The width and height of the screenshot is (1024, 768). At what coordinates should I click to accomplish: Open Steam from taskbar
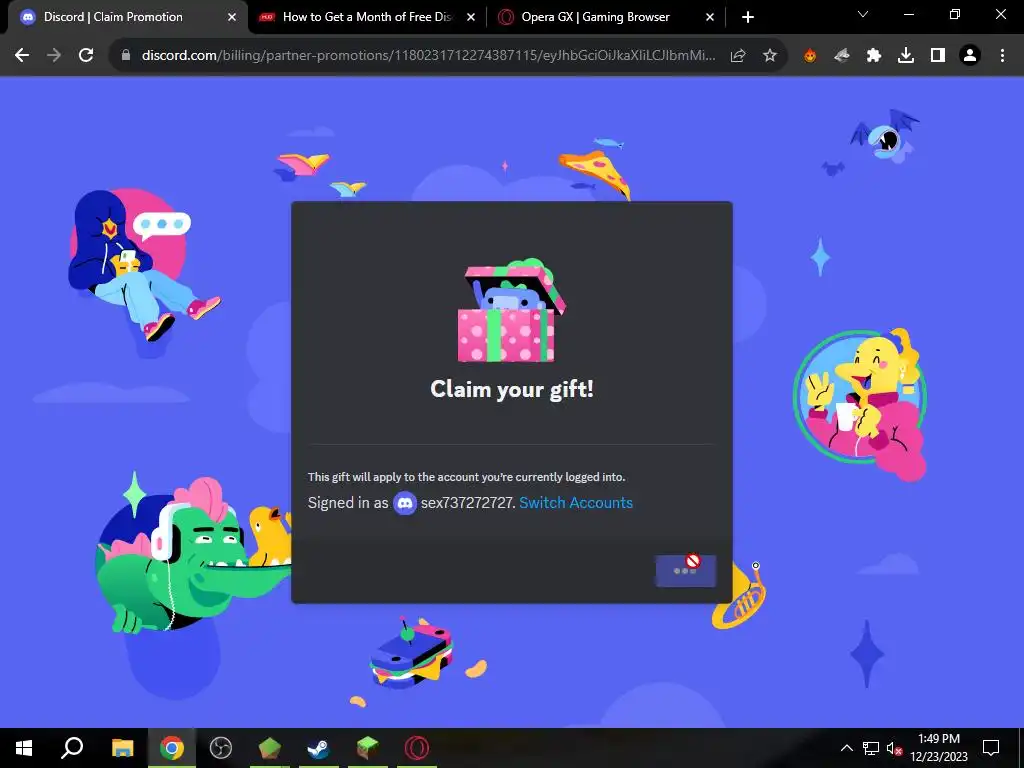pos(319,748)
